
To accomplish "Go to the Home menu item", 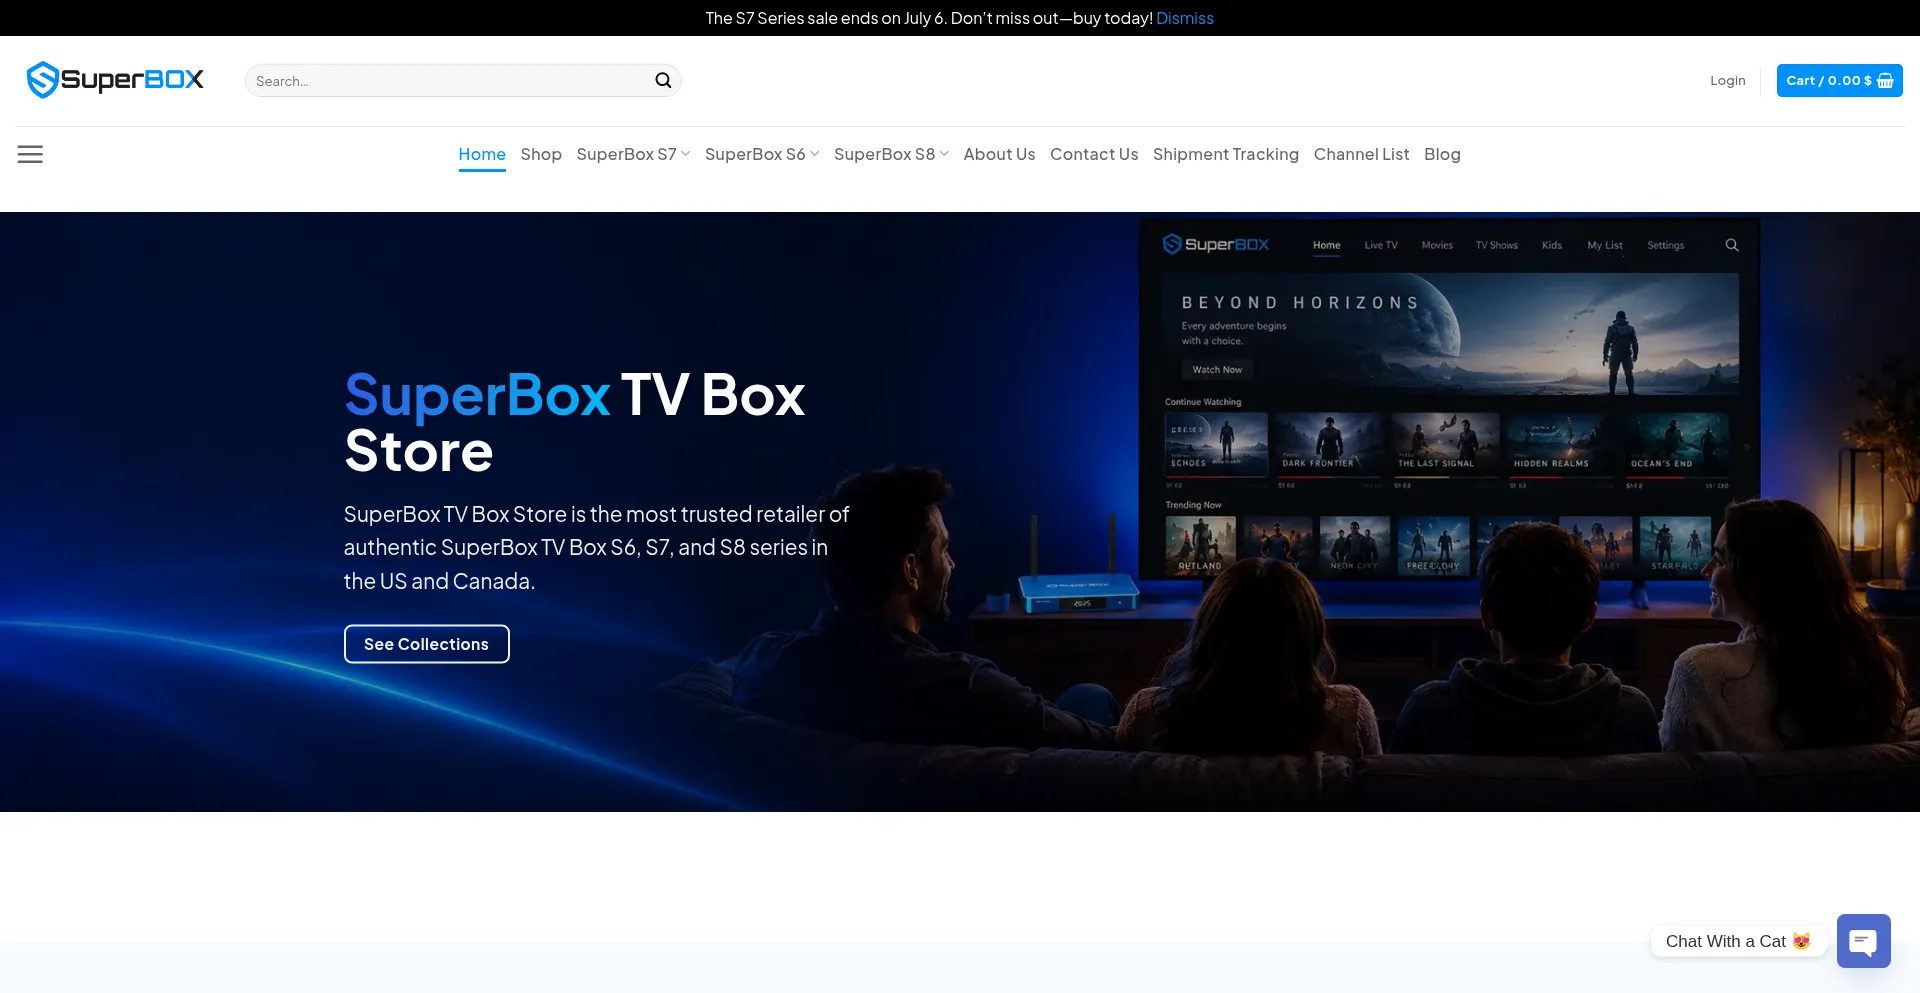I will 482,154.
